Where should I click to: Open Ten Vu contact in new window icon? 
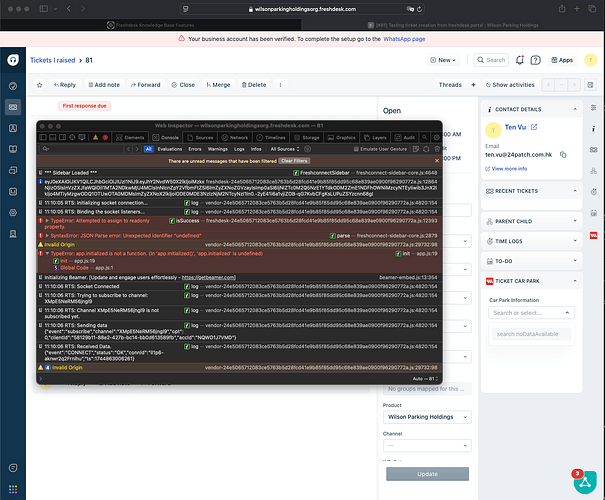[x=534, y=127]
